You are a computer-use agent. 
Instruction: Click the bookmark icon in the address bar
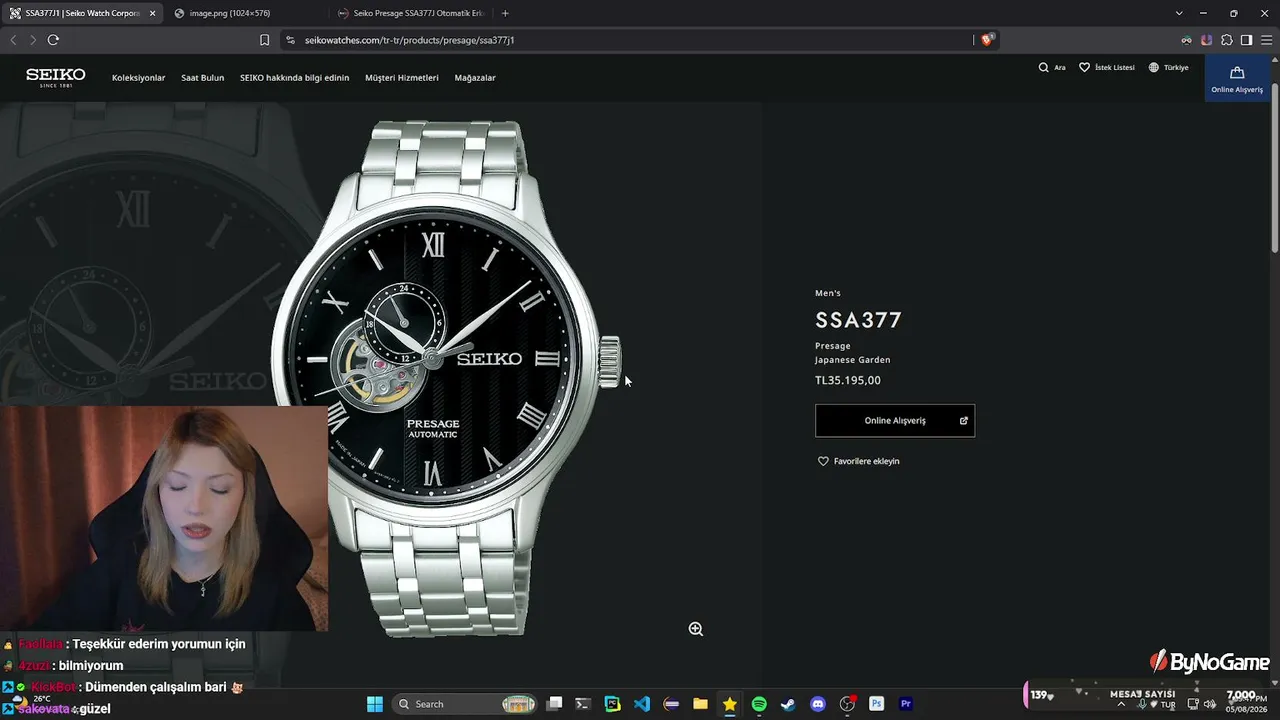tap(264, 40)
